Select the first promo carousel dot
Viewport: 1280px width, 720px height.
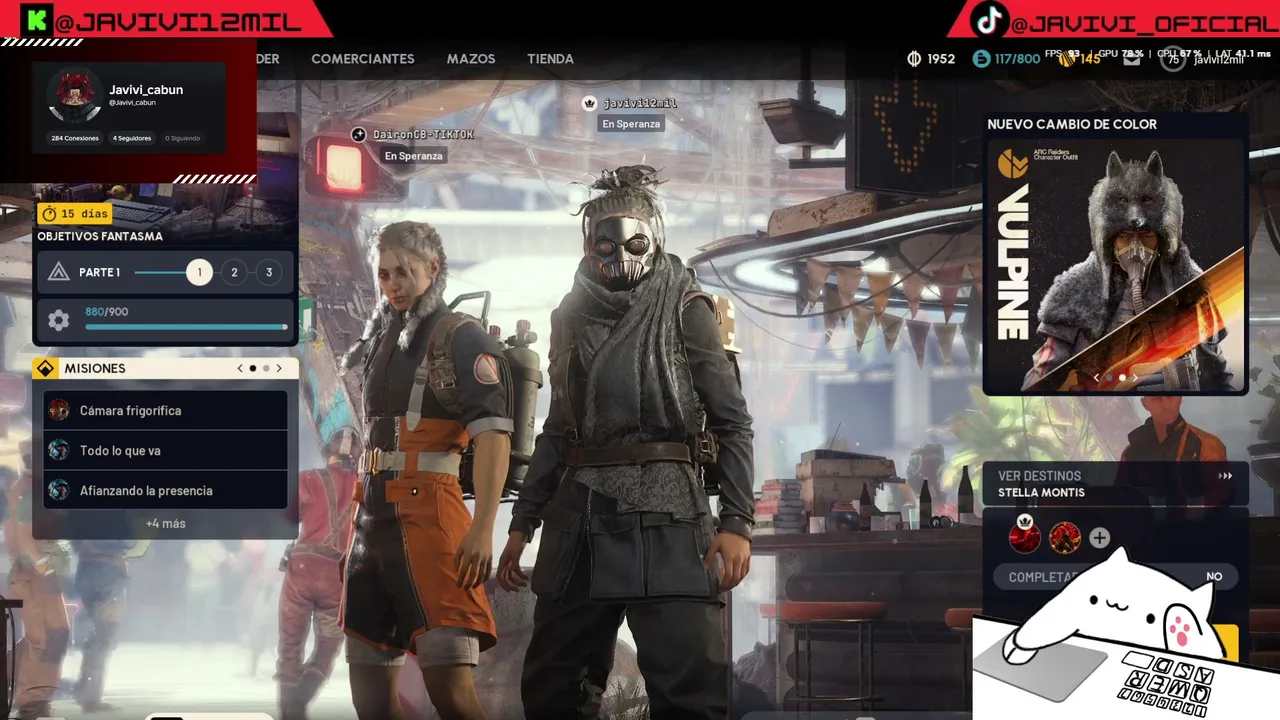click(x=1109, y=378)
